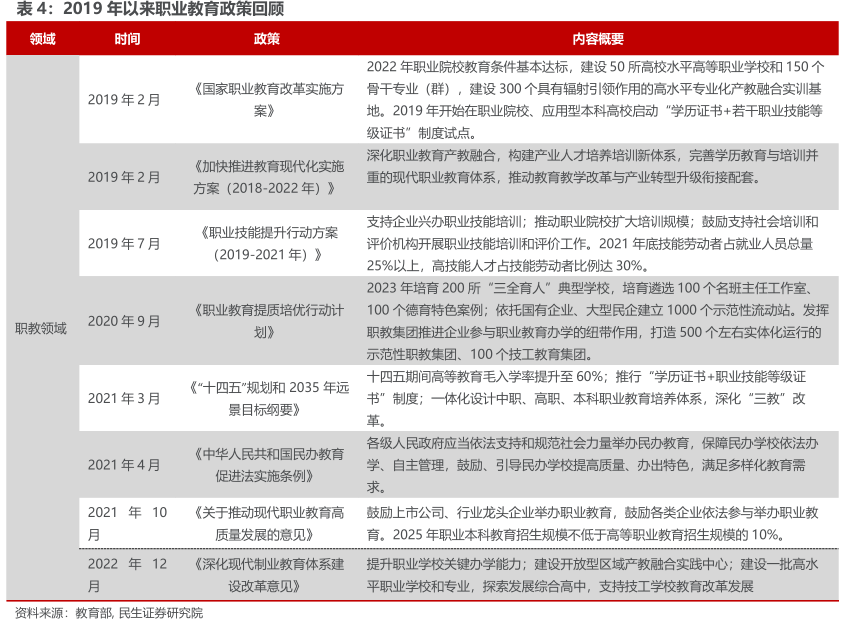Click the 2021年4月 date cell
This screenshot has height=635, width=849.
pyautogui.click(x=124, y=464)
